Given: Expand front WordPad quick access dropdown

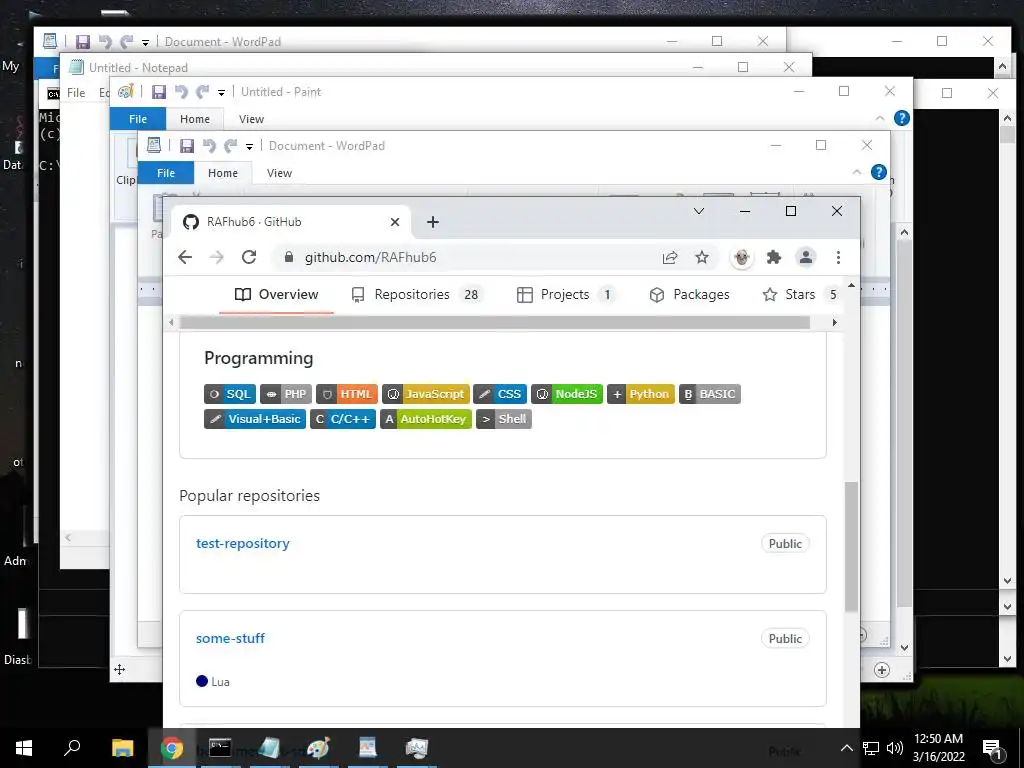Looking at the screenshot, I should pyautogui.click(x=249, y=146).
